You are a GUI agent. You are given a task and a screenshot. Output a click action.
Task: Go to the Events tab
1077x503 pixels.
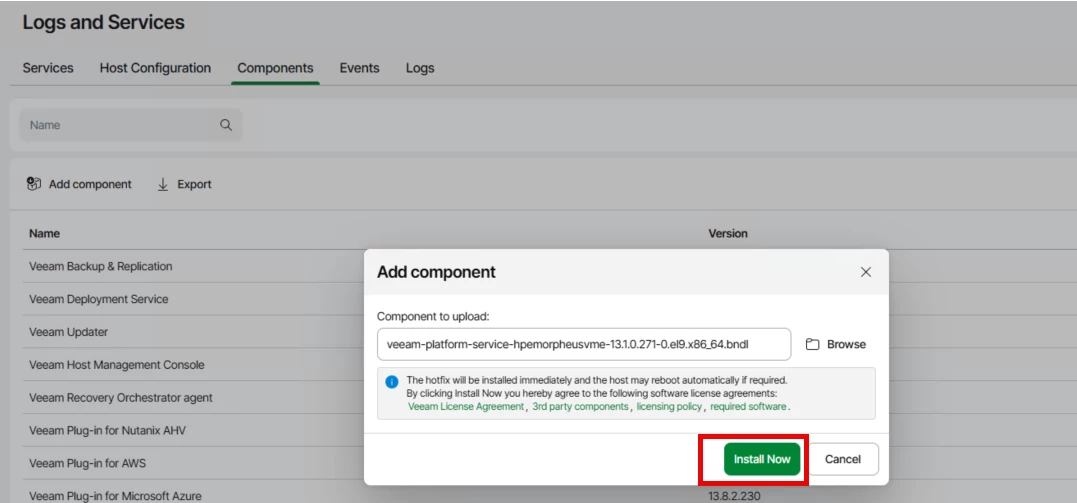pos(359,68)
